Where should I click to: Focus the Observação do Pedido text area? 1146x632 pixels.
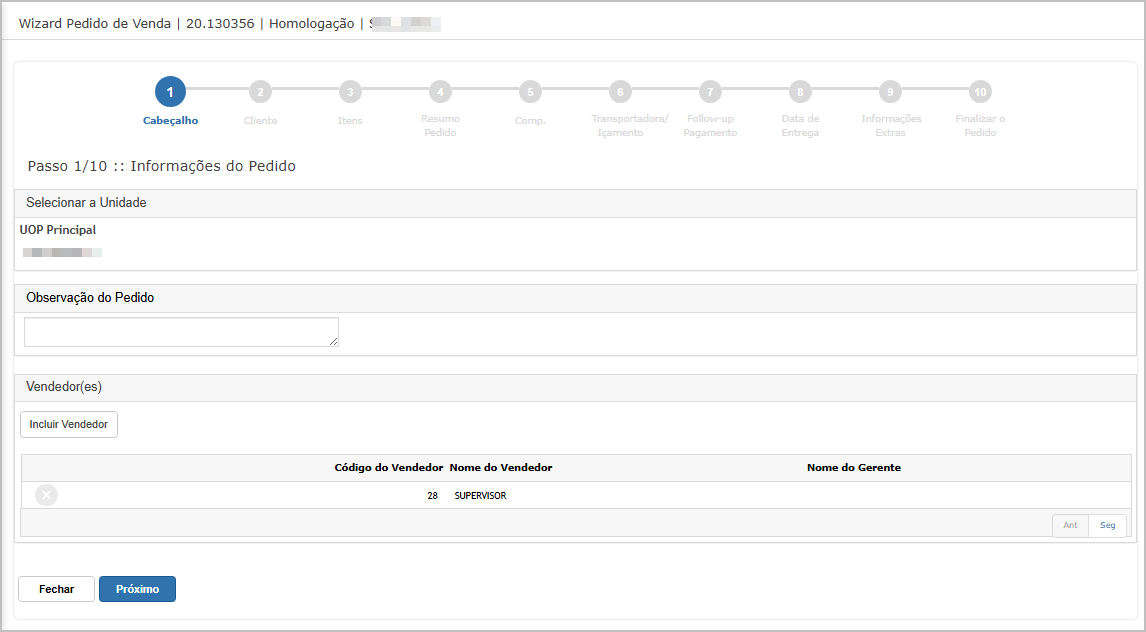pyautogui.click(x=181, y=332)
